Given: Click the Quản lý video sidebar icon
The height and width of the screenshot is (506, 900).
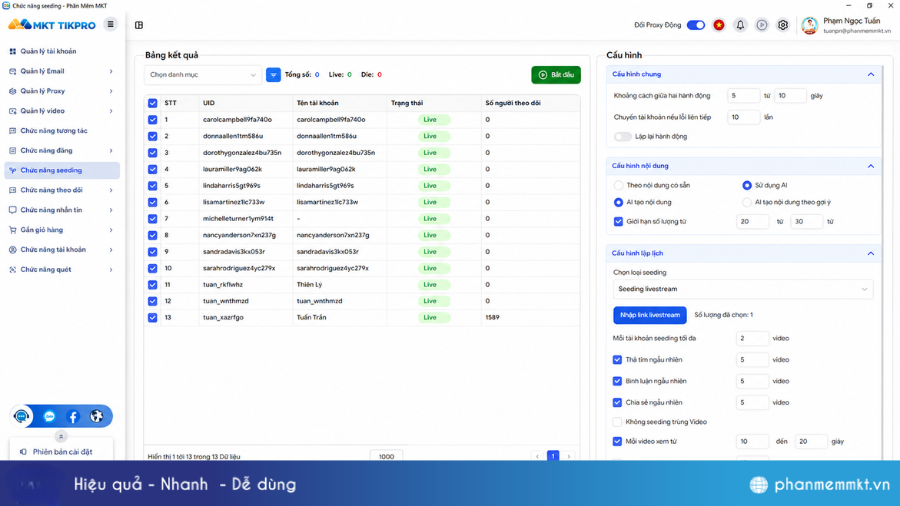Looking at the screenshot, I should pos(13,111).
